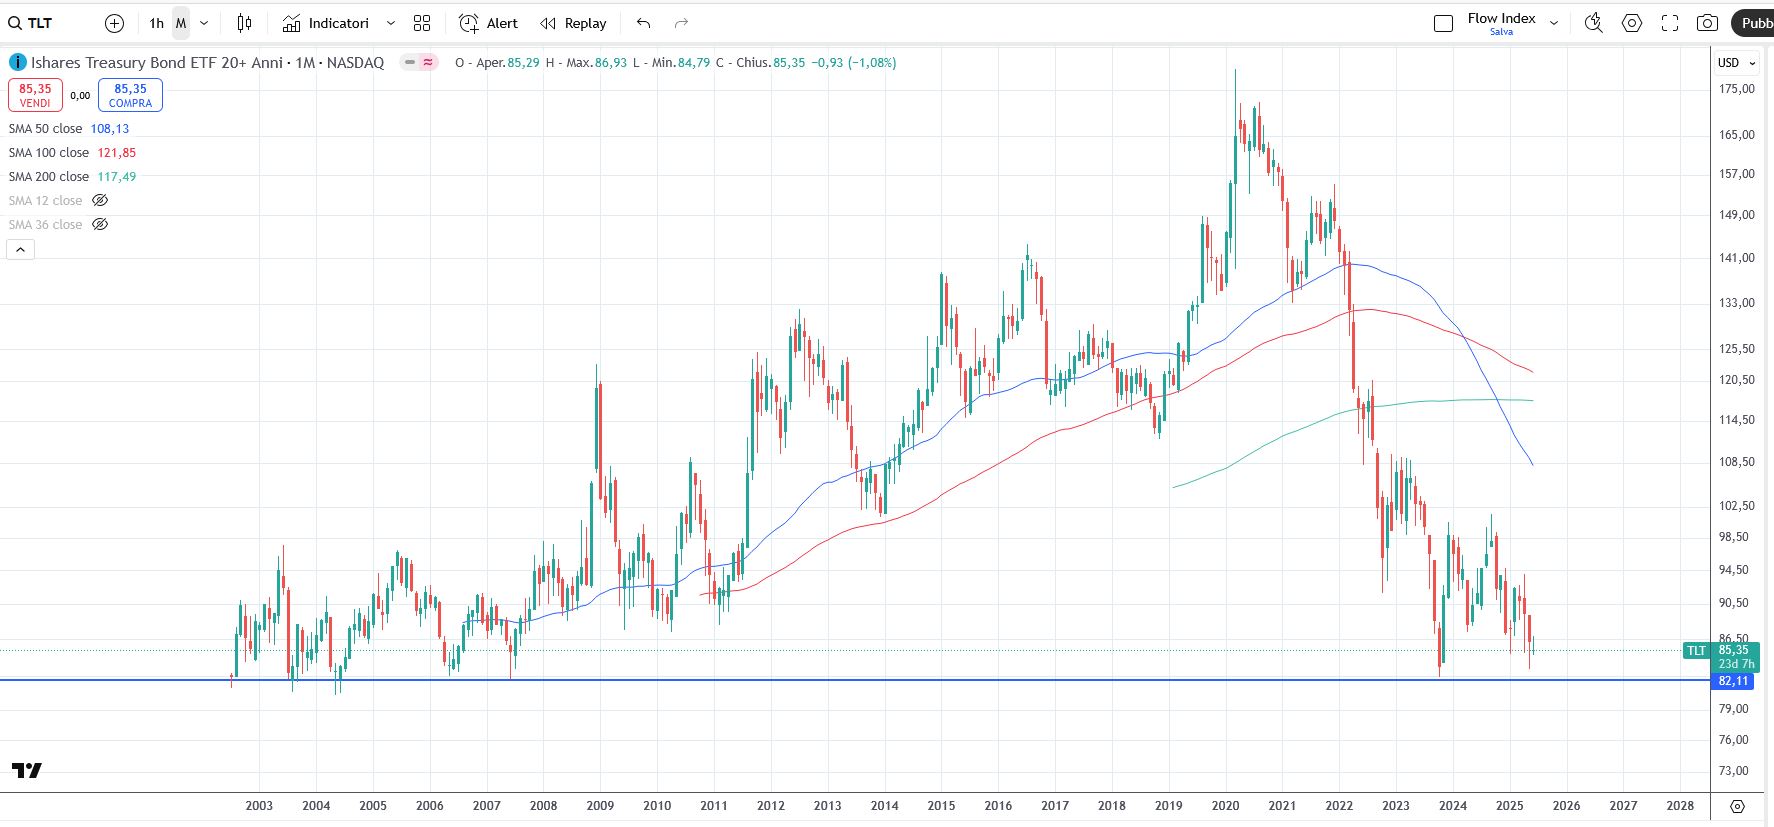Show the hidden SMA 36 close indicator

click(100, 224)
